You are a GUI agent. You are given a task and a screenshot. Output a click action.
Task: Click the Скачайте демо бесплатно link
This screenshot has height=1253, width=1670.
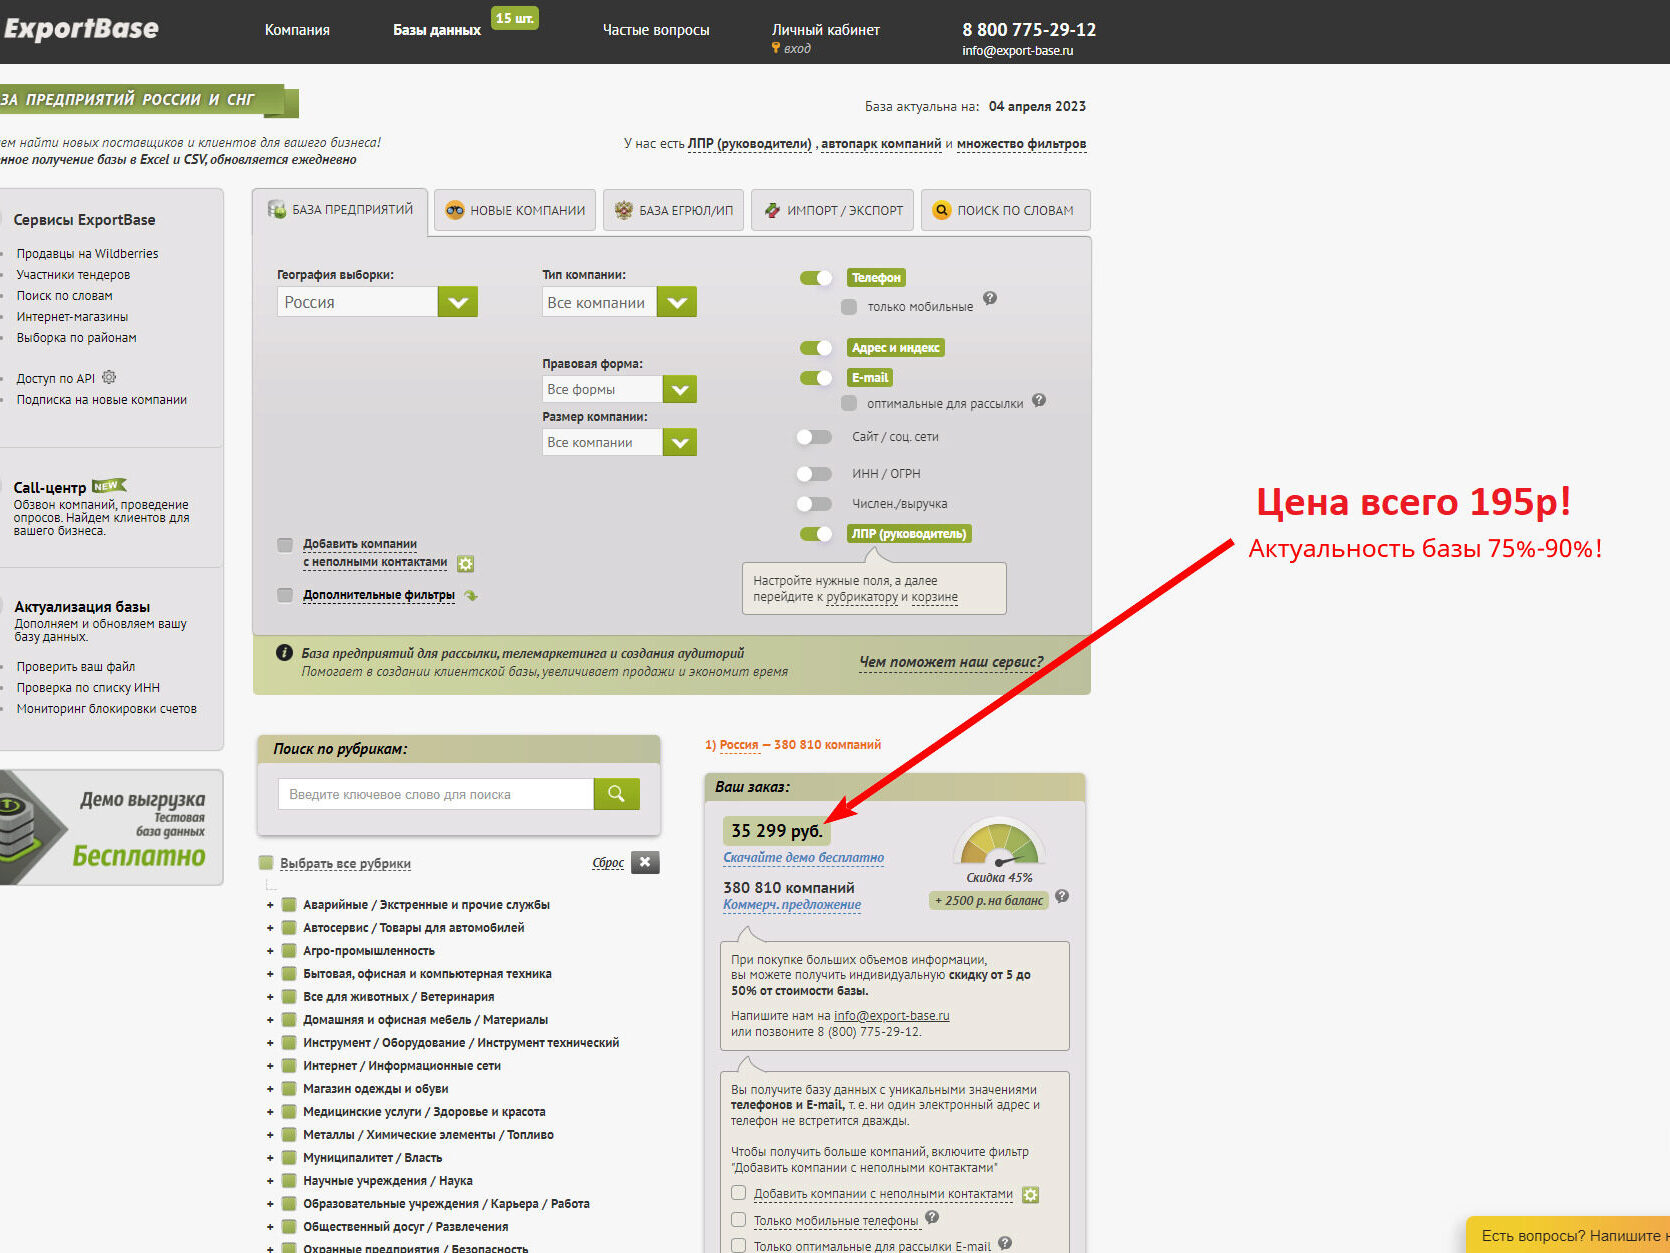point(803,857)
